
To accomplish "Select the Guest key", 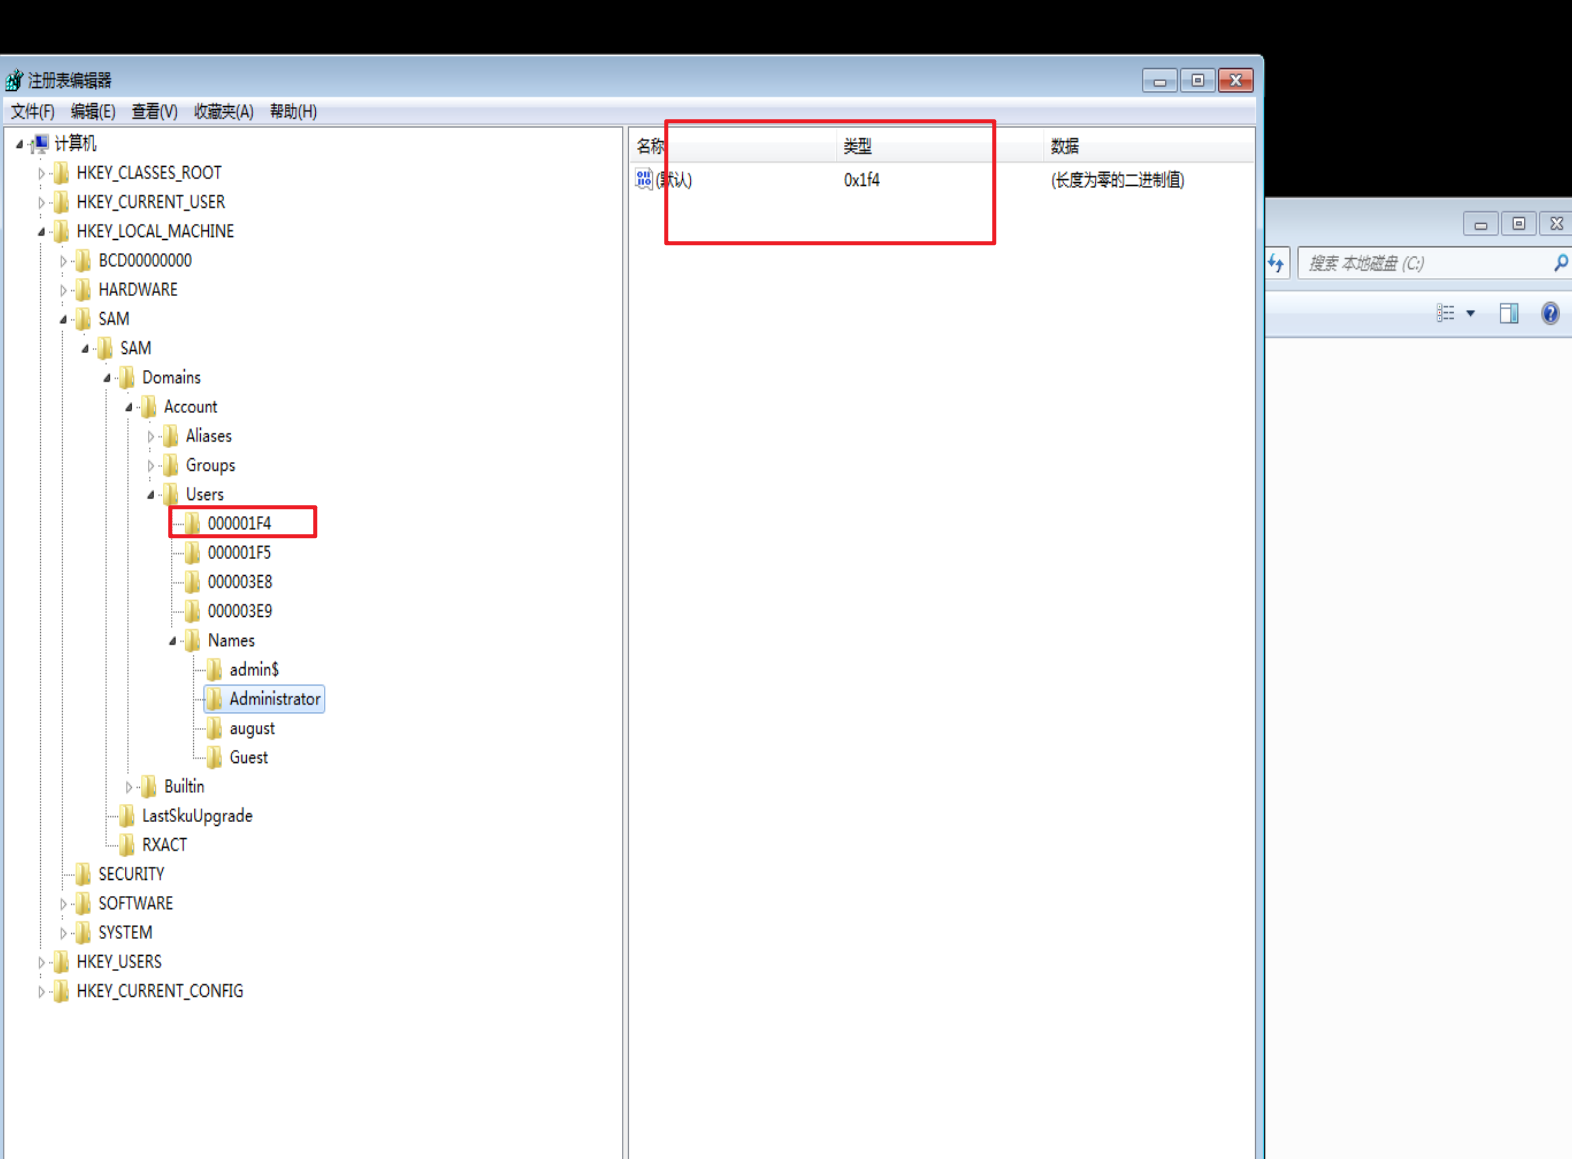I will [x=249, y=757].
